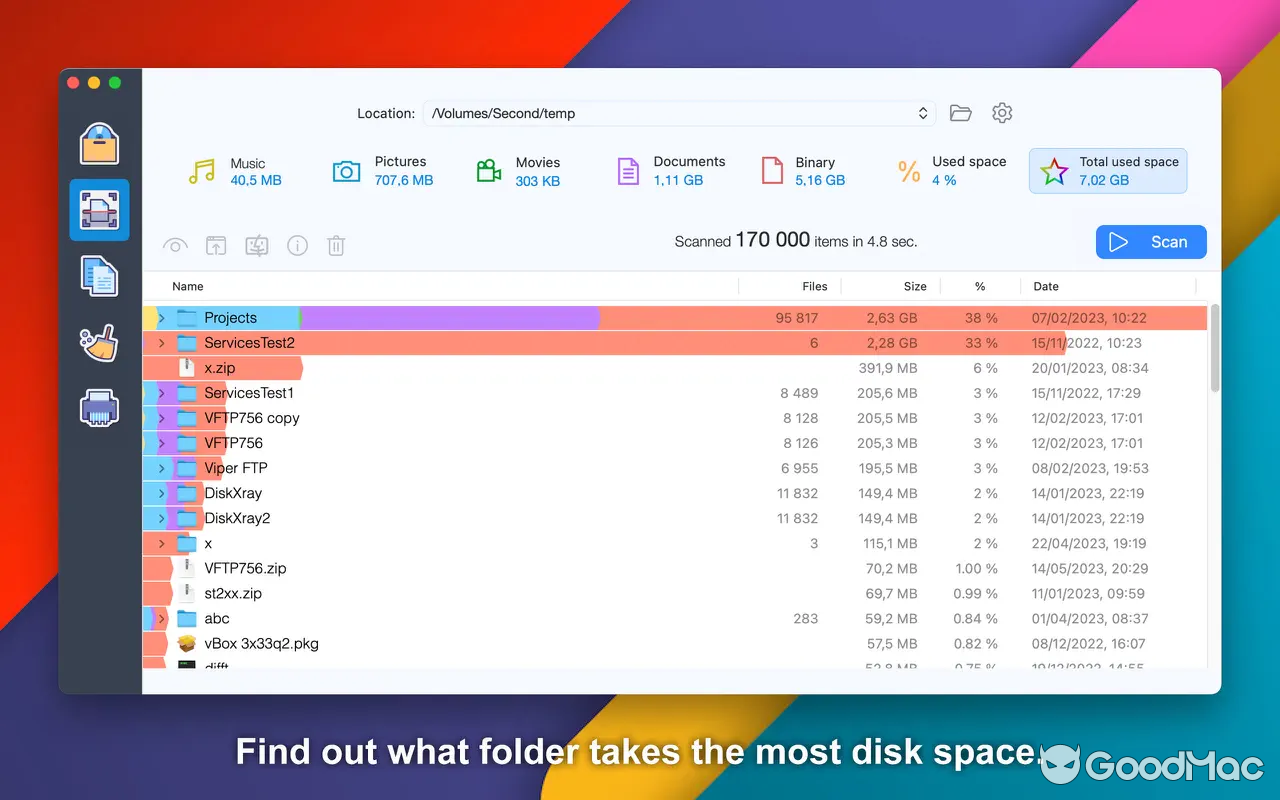This screenshot has width=1280, height=800.
Task: Select the disk scanner tool in the sidebar
Action: click(100, 210)
